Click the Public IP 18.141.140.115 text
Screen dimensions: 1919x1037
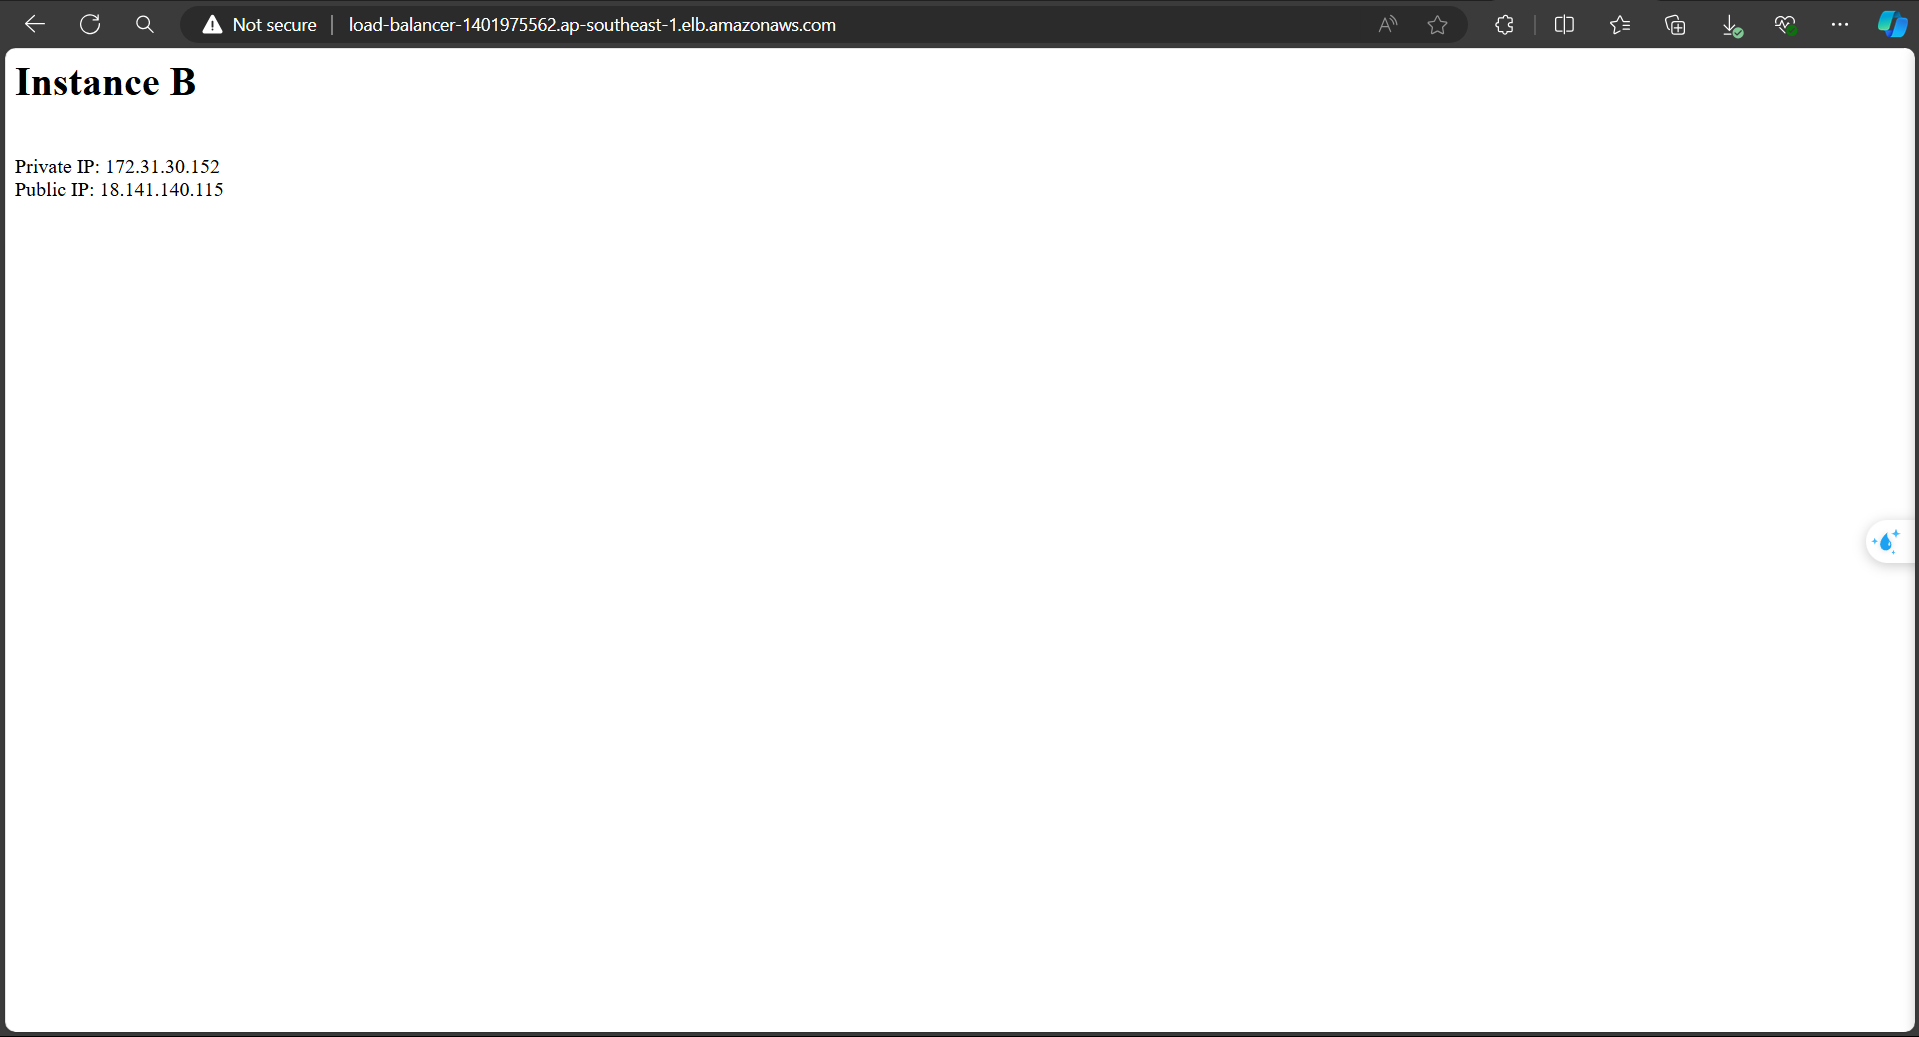click(119, 190)
